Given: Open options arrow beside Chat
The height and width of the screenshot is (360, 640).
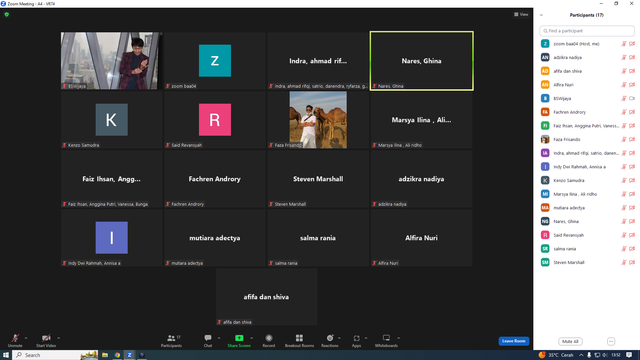Looking at the screenshot, I should [x=219, y=338].
